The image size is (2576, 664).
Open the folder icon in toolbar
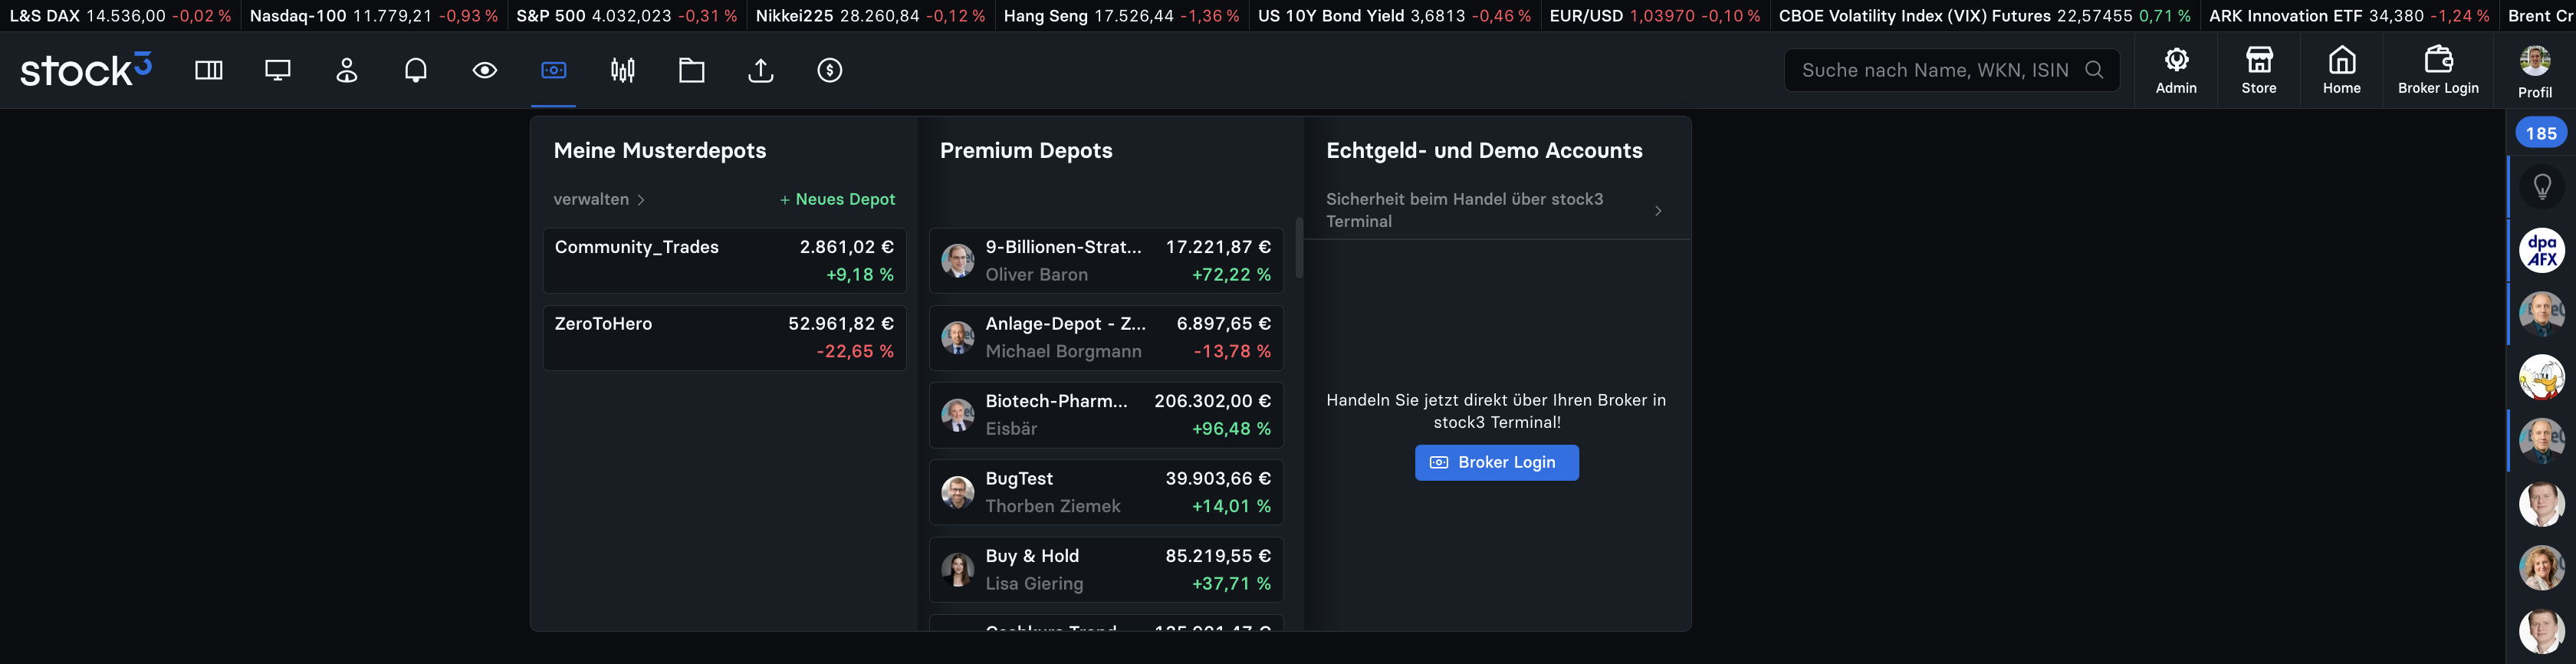click(x=692, y=70)
